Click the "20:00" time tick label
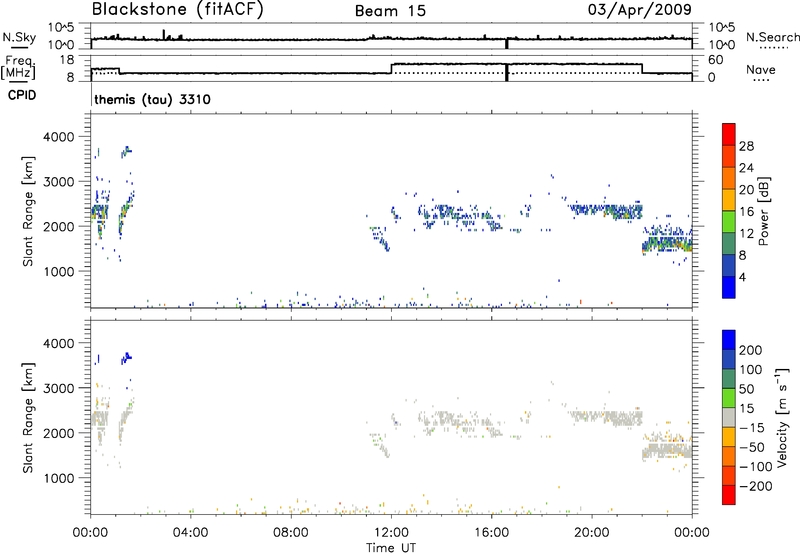 [x=591, y=533]
